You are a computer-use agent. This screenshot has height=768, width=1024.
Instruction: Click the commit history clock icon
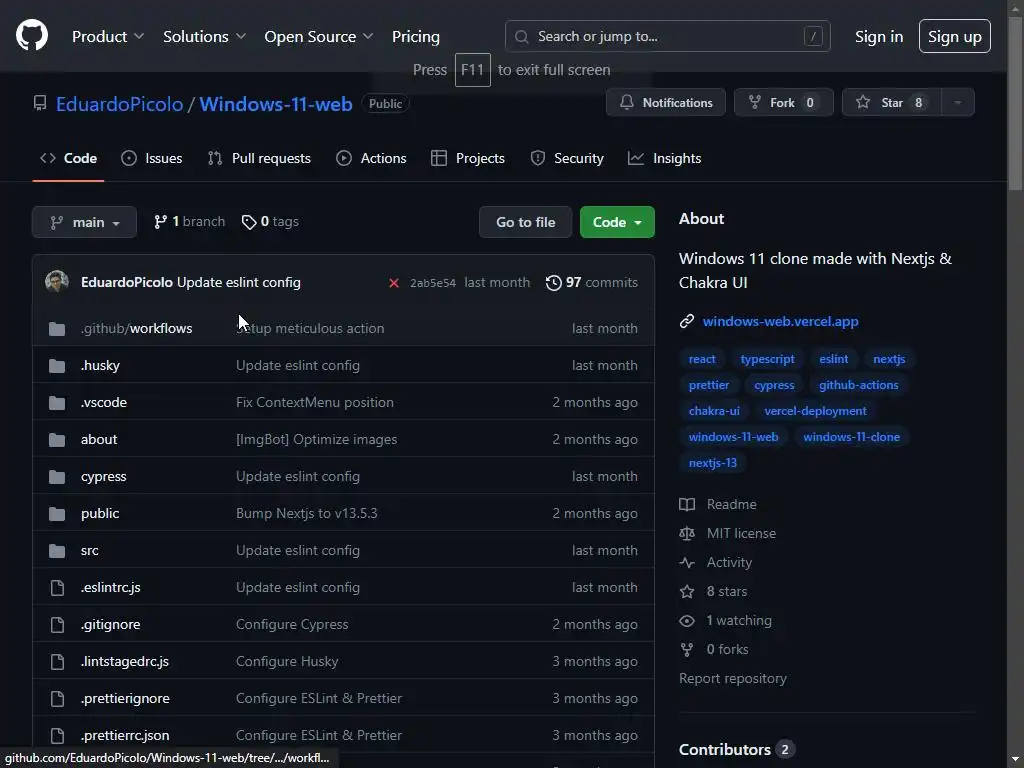tap(553, 283)
